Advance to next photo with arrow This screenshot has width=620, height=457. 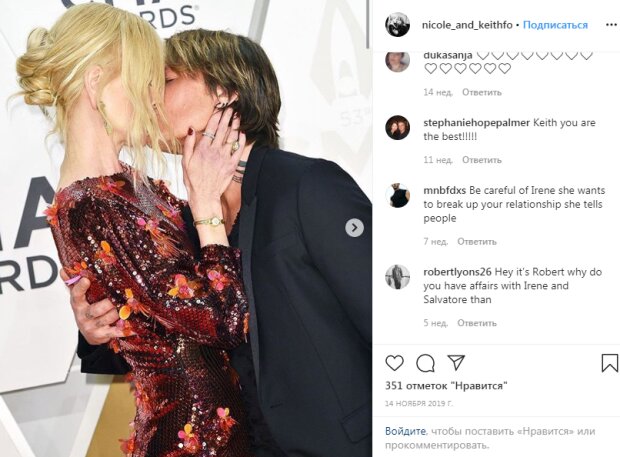click(x=354, y=228)
